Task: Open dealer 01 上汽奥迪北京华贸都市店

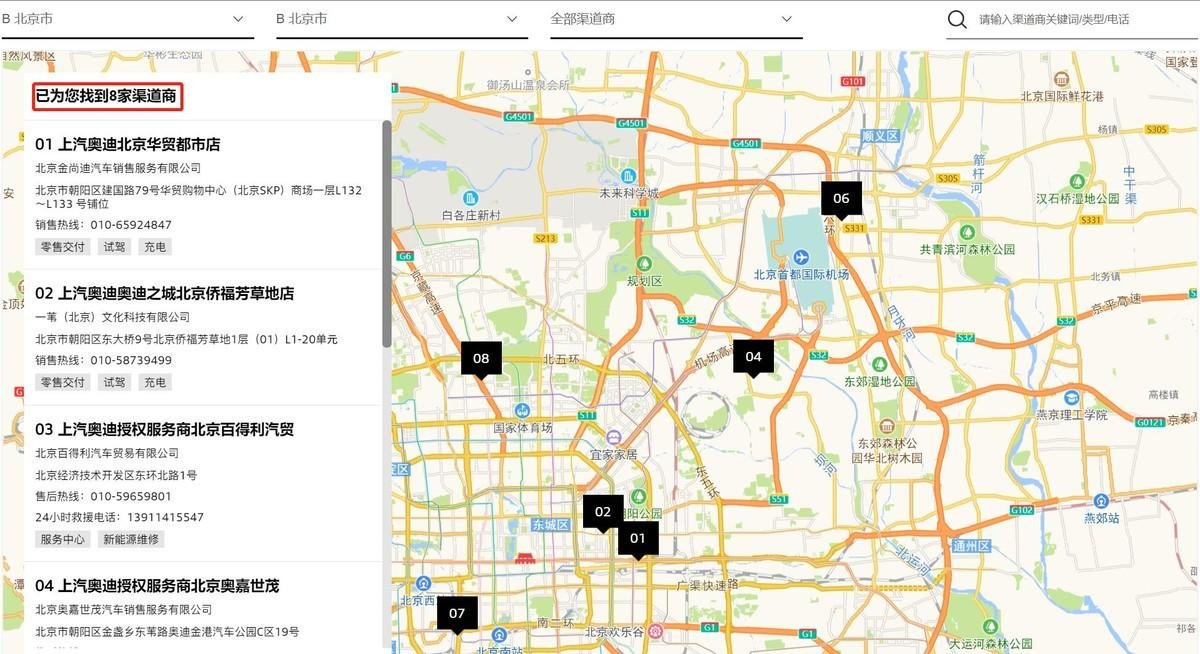Action: [x=128, y=144]
